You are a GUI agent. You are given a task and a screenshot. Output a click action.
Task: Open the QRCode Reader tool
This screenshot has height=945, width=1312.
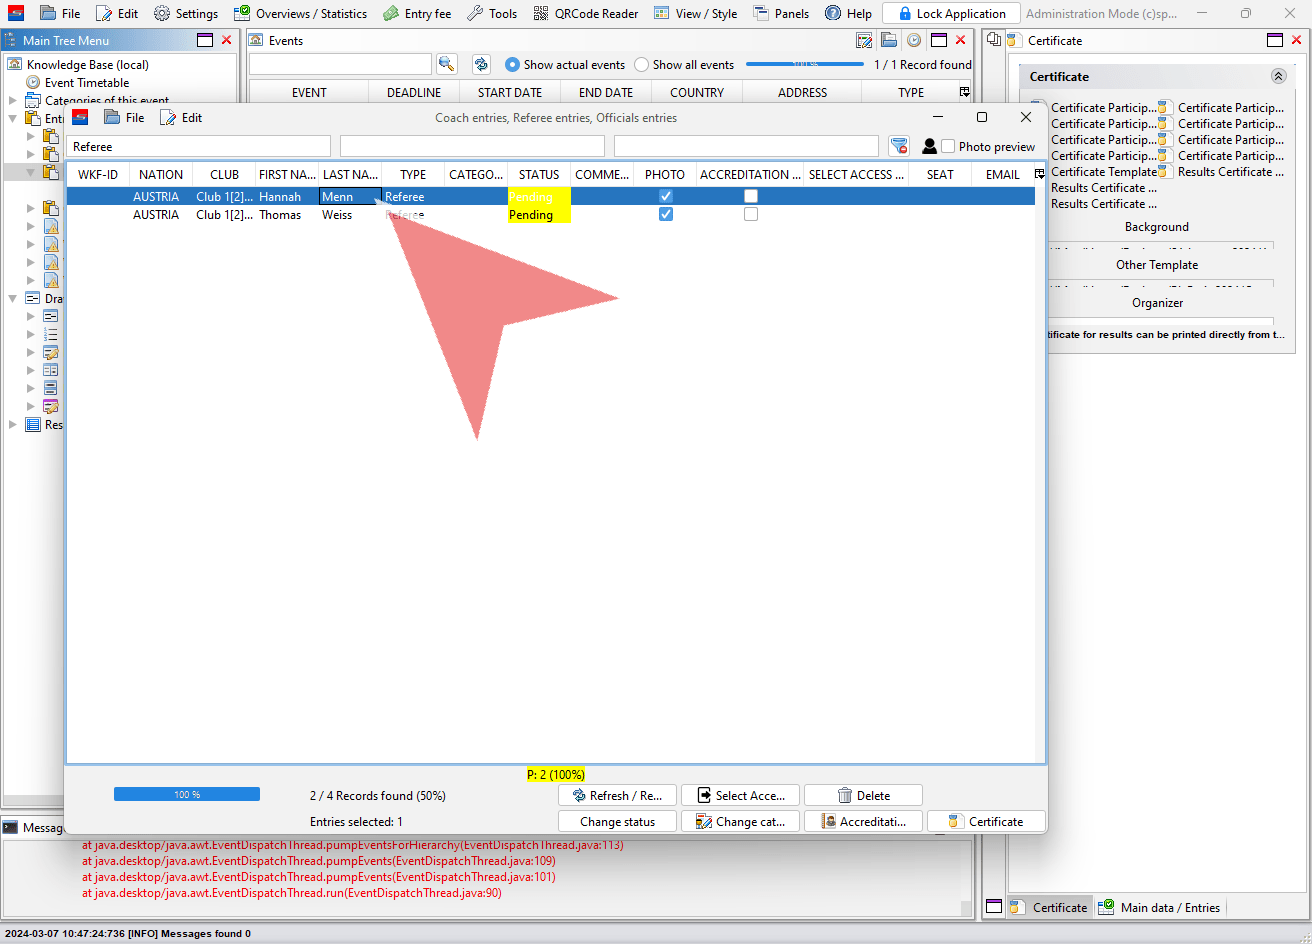(x=585, y=13)
